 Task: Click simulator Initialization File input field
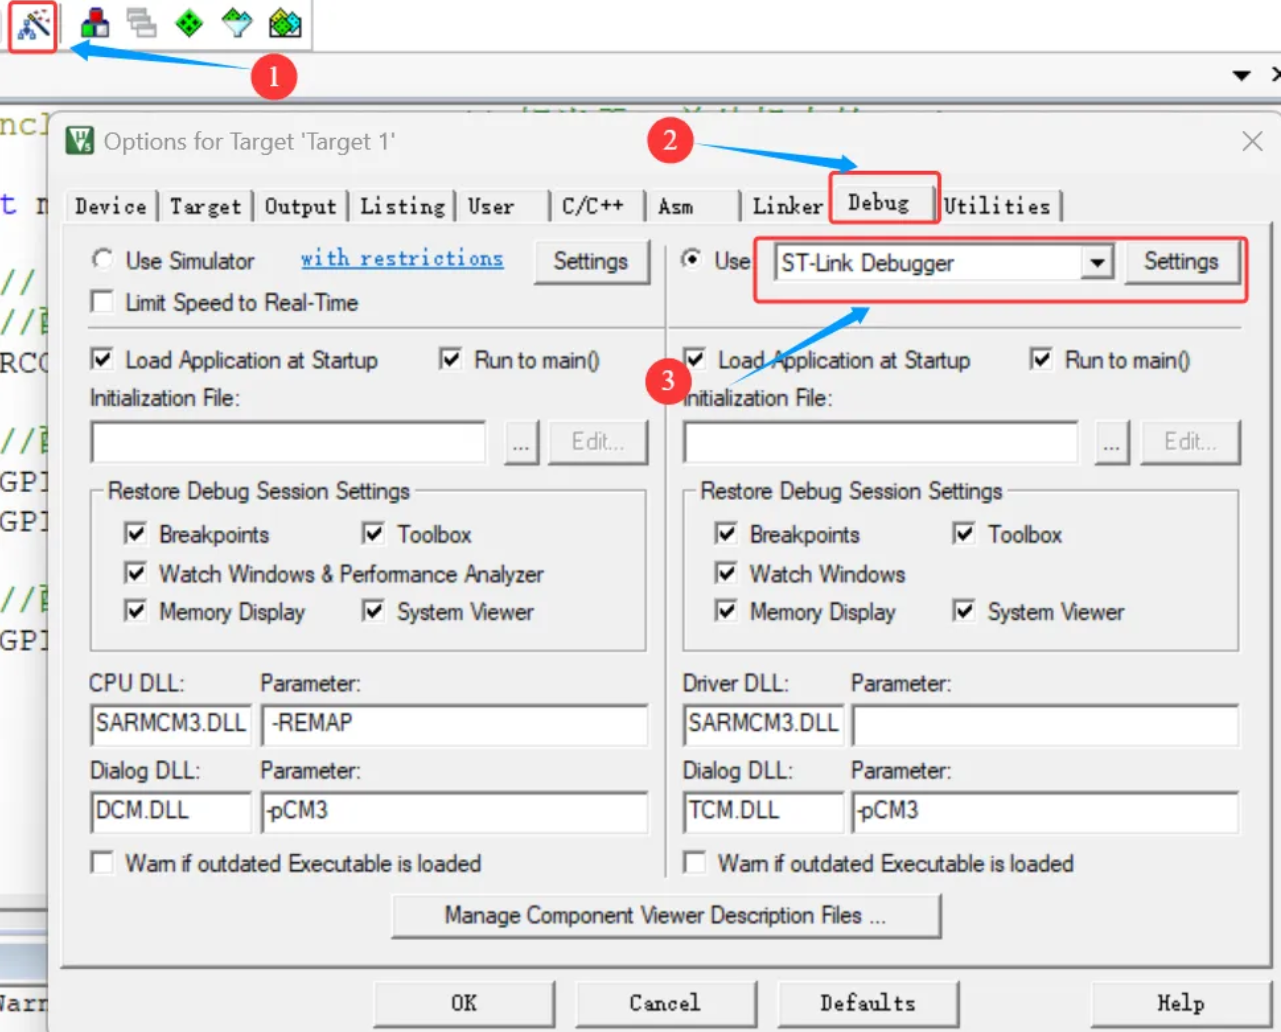point(288,441)
